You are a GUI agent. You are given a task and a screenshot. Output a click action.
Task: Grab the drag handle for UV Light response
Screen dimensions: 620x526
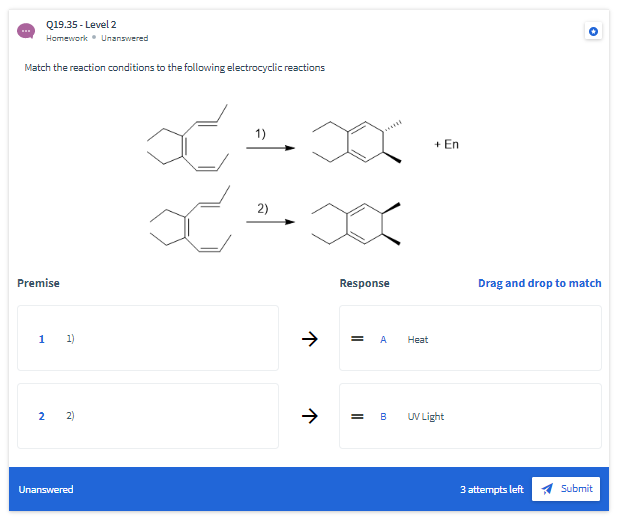pyautogui.click(x=357, y=416)
